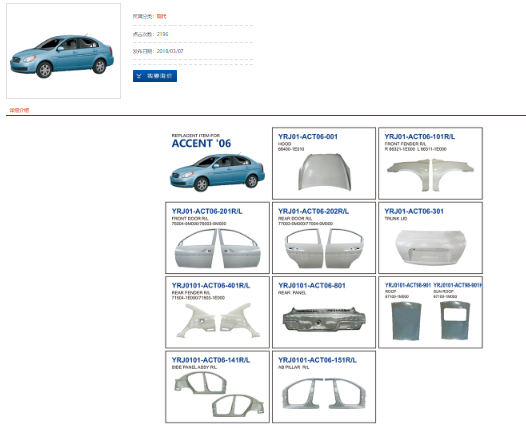Select the YRJ01-ACT06-301 trunk lid image
This screenshot has width=526, height=429.
click(430, 248)
